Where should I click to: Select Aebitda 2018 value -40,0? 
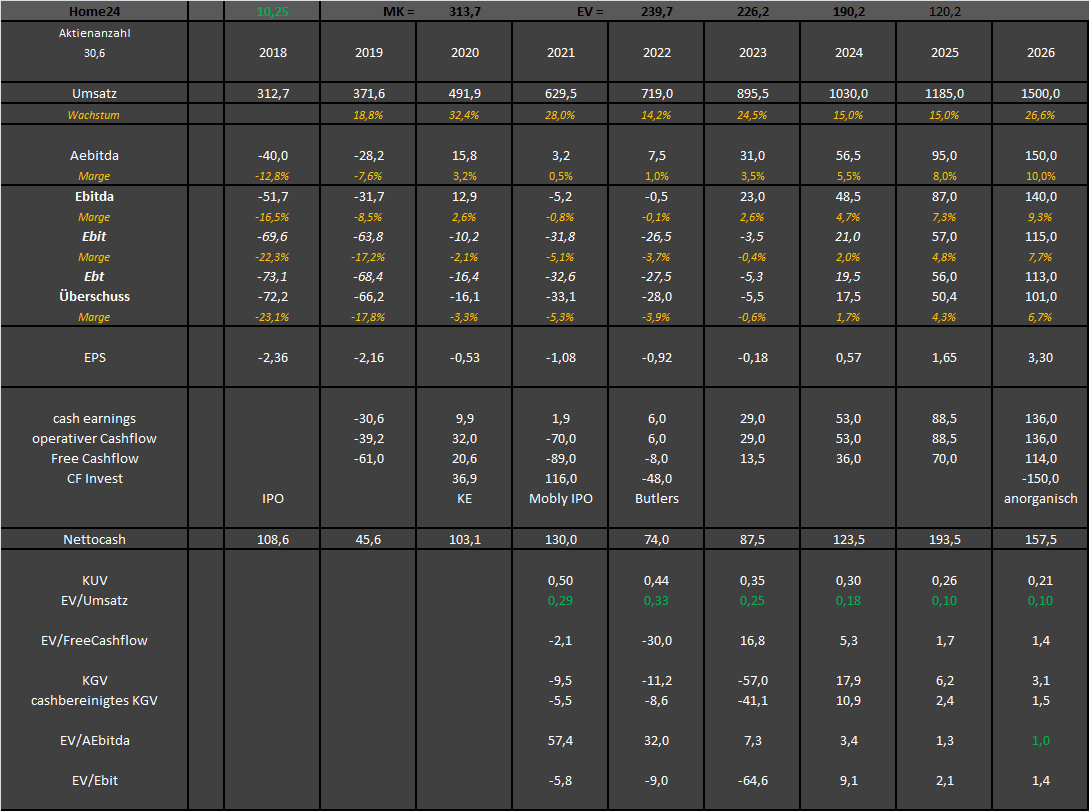[272, 156]
